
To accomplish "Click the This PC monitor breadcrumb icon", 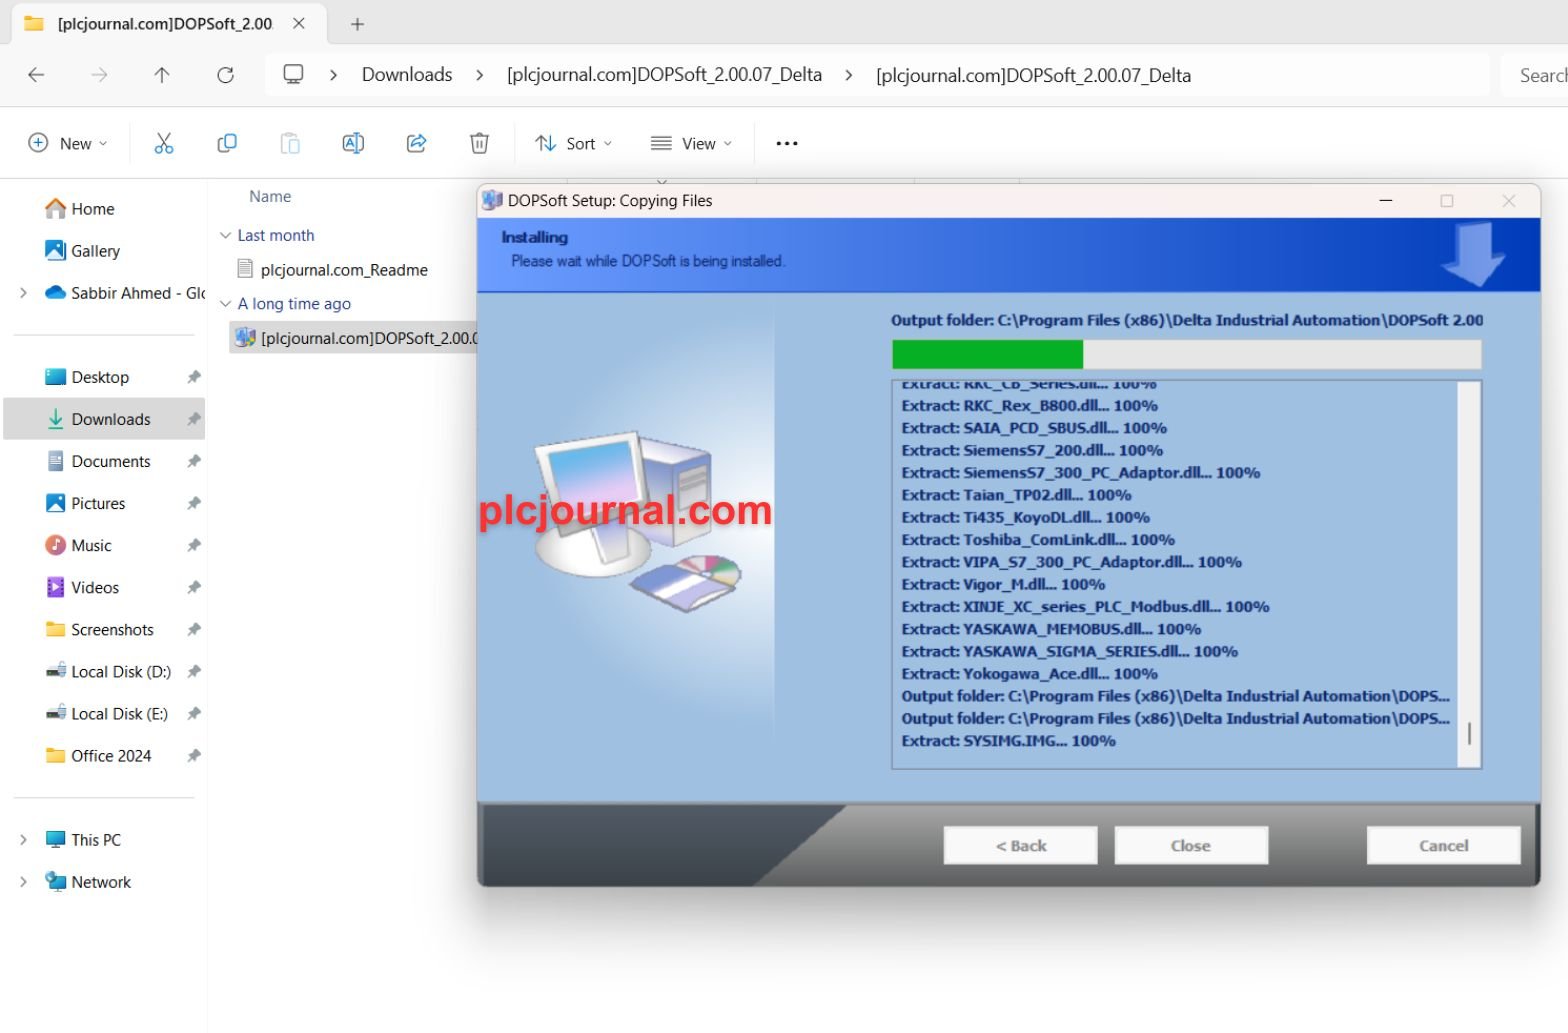I will point(293,74).
